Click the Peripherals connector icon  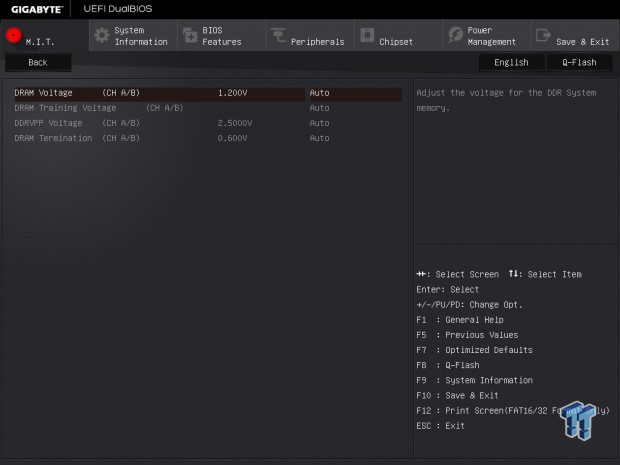[x=278, y=35]
